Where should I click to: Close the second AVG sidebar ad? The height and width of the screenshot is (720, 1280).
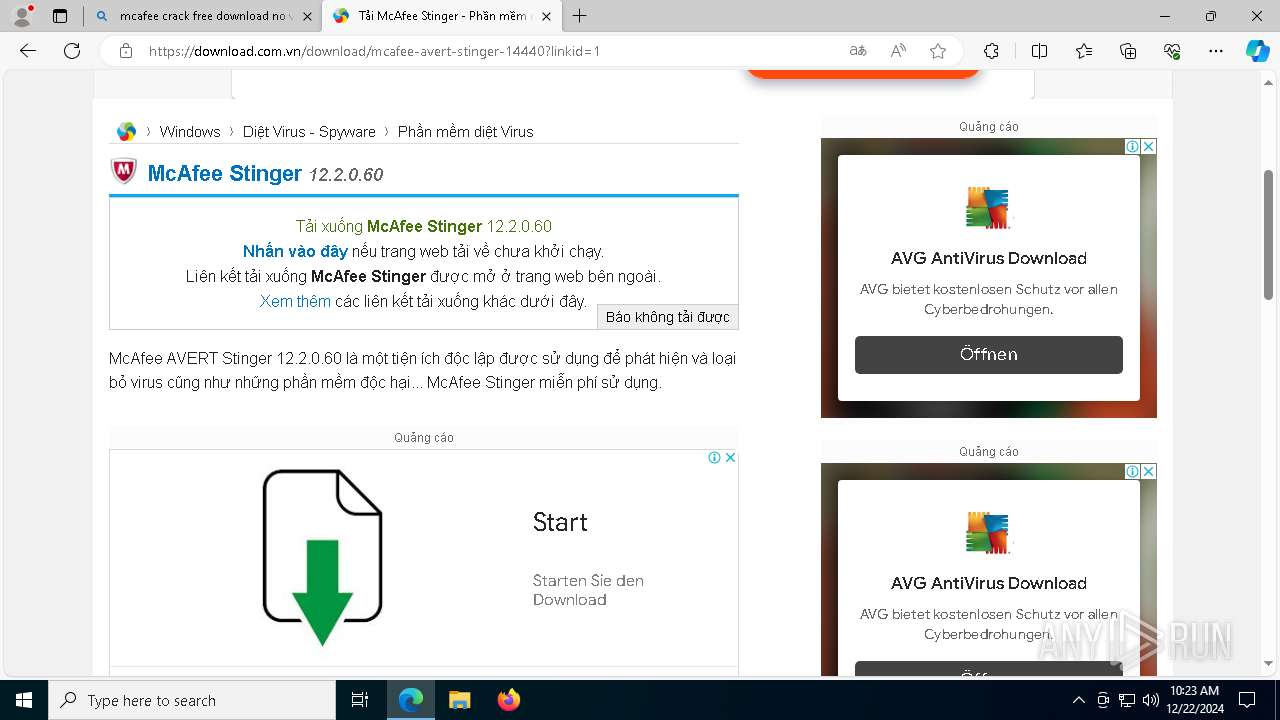1149,471
